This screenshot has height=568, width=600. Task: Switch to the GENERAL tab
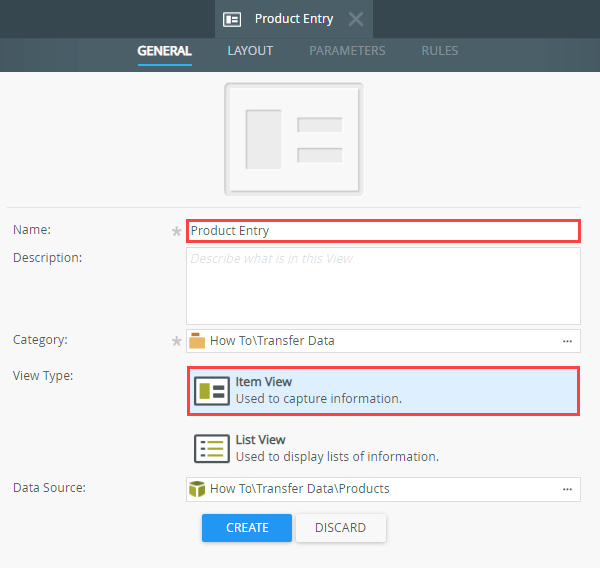165,51
